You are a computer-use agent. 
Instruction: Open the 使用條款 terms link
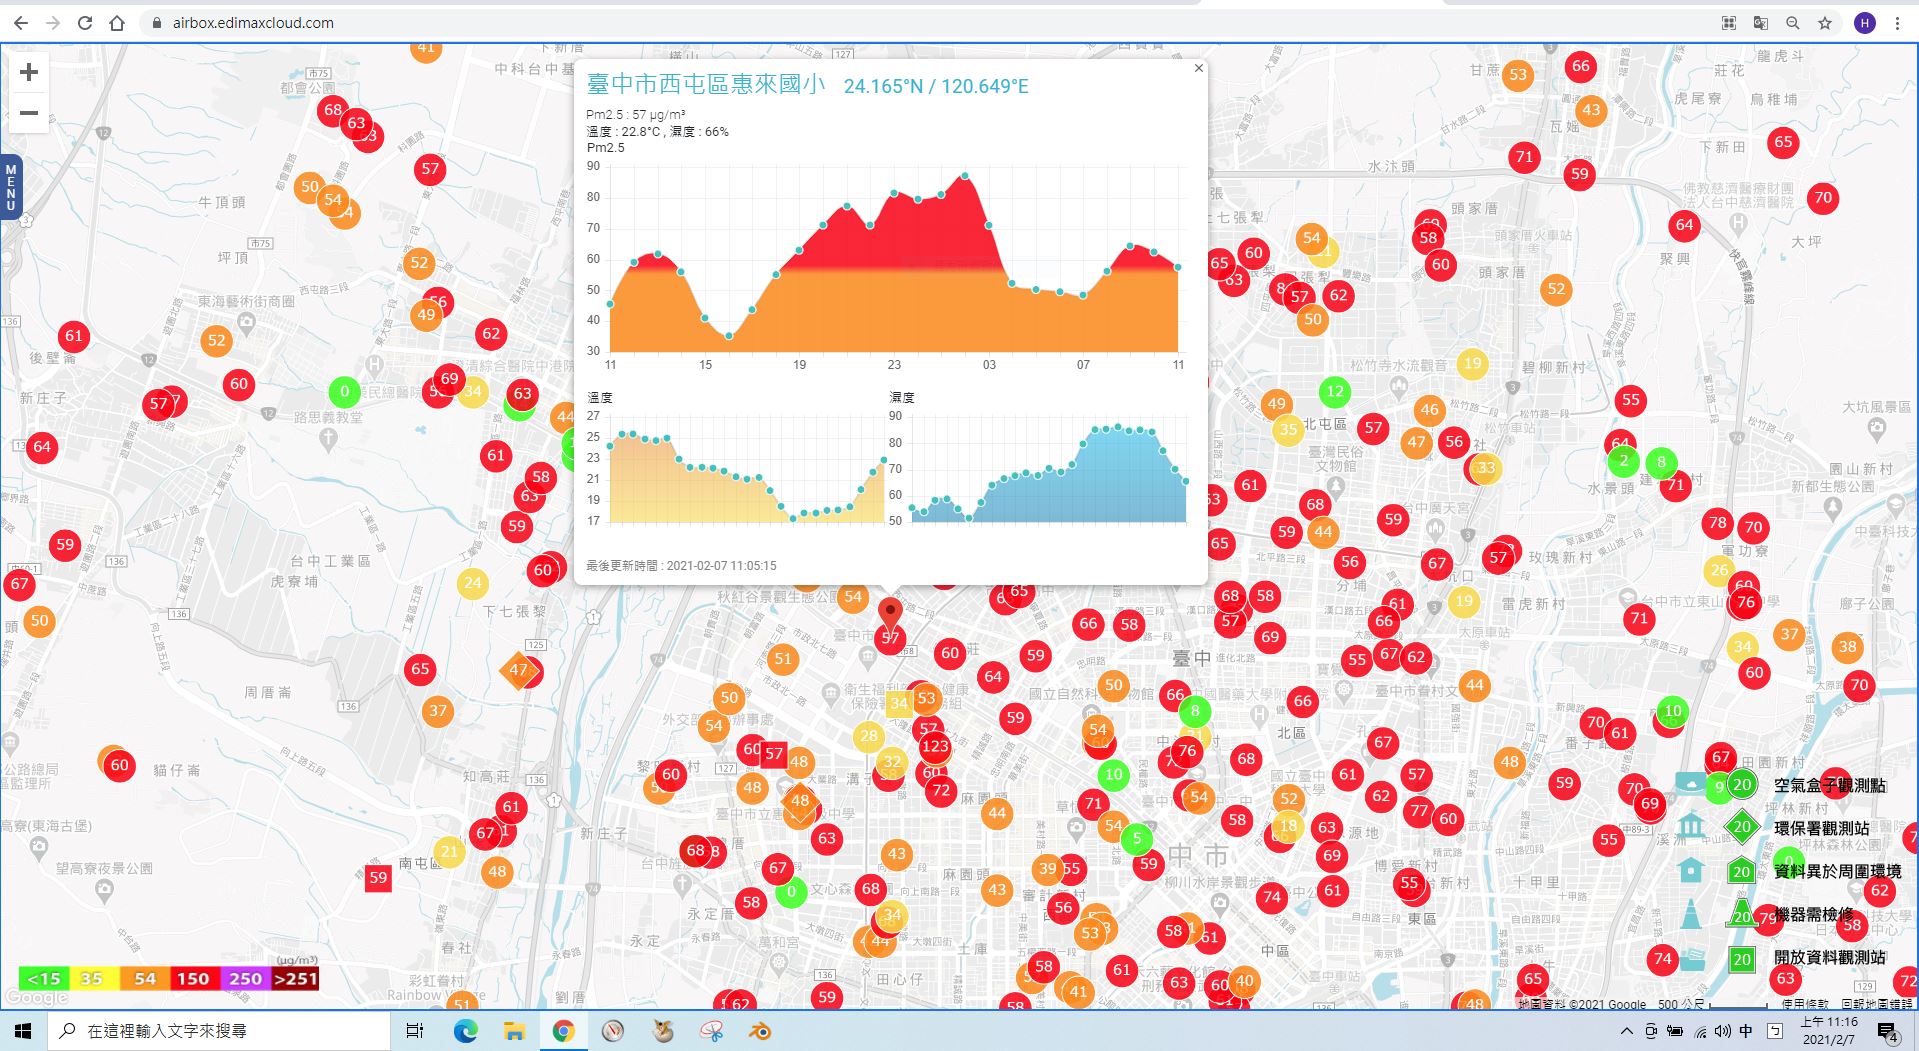click(x=1804, y=1004)
